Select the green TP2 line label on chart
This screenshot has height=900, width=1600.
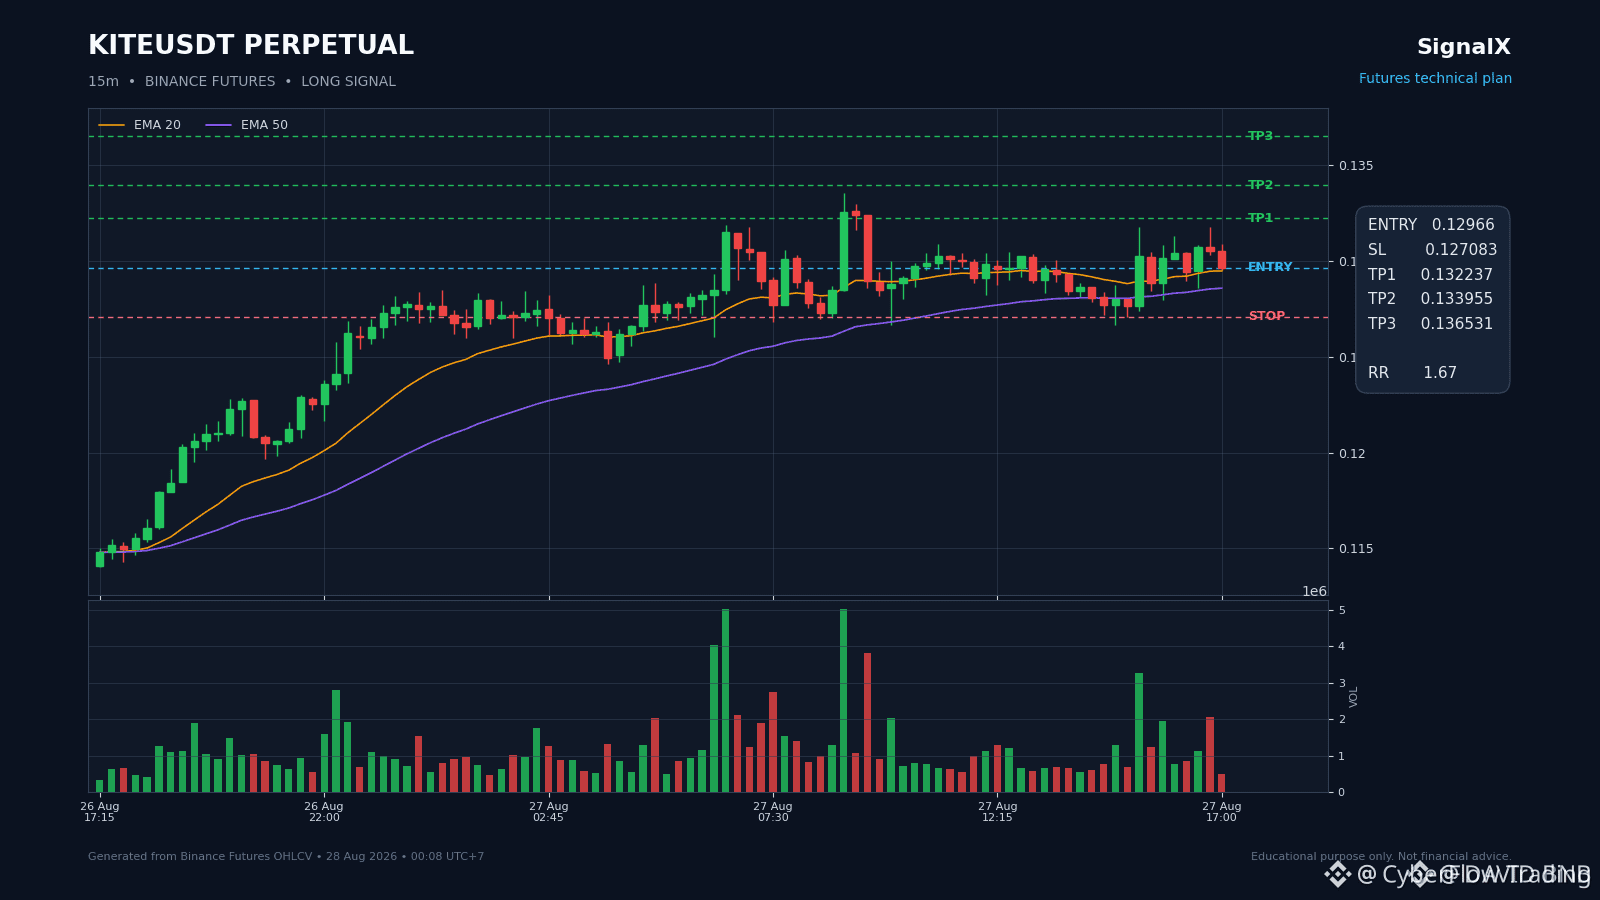1260,185
